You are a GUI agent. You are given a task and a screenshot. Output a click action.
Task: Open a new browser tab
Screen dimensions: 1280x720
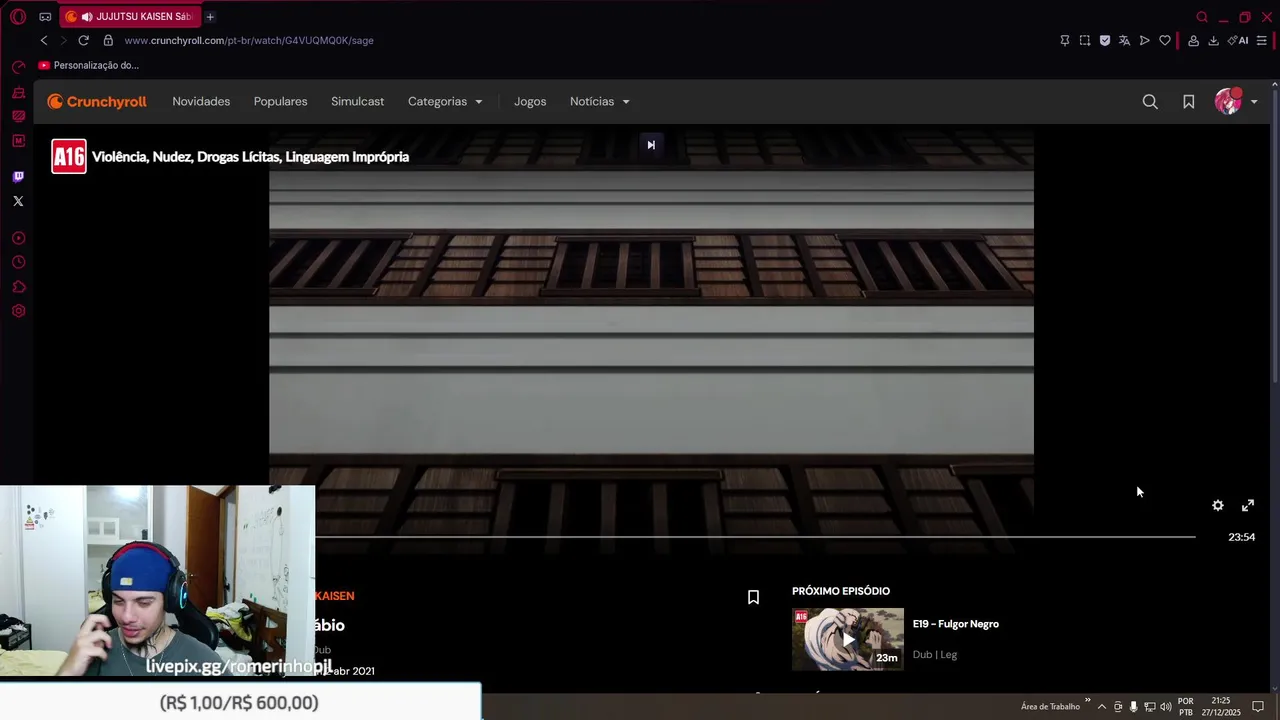210,17
